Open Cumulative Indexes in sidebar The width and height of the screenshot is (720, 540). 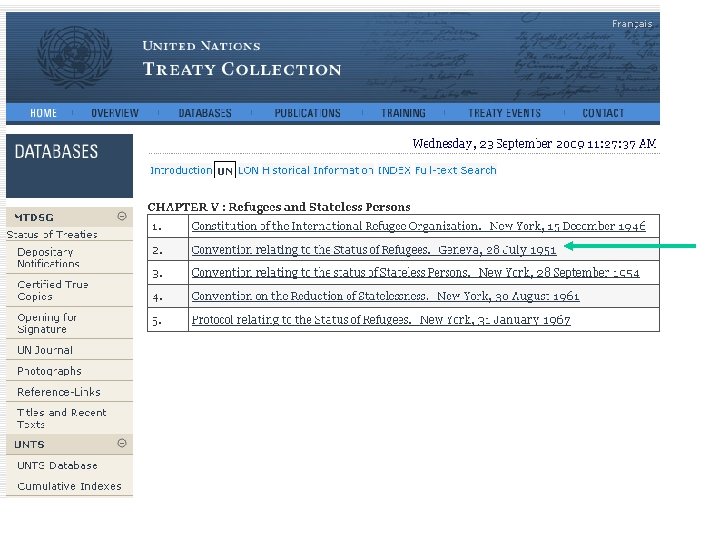[69, 486]
